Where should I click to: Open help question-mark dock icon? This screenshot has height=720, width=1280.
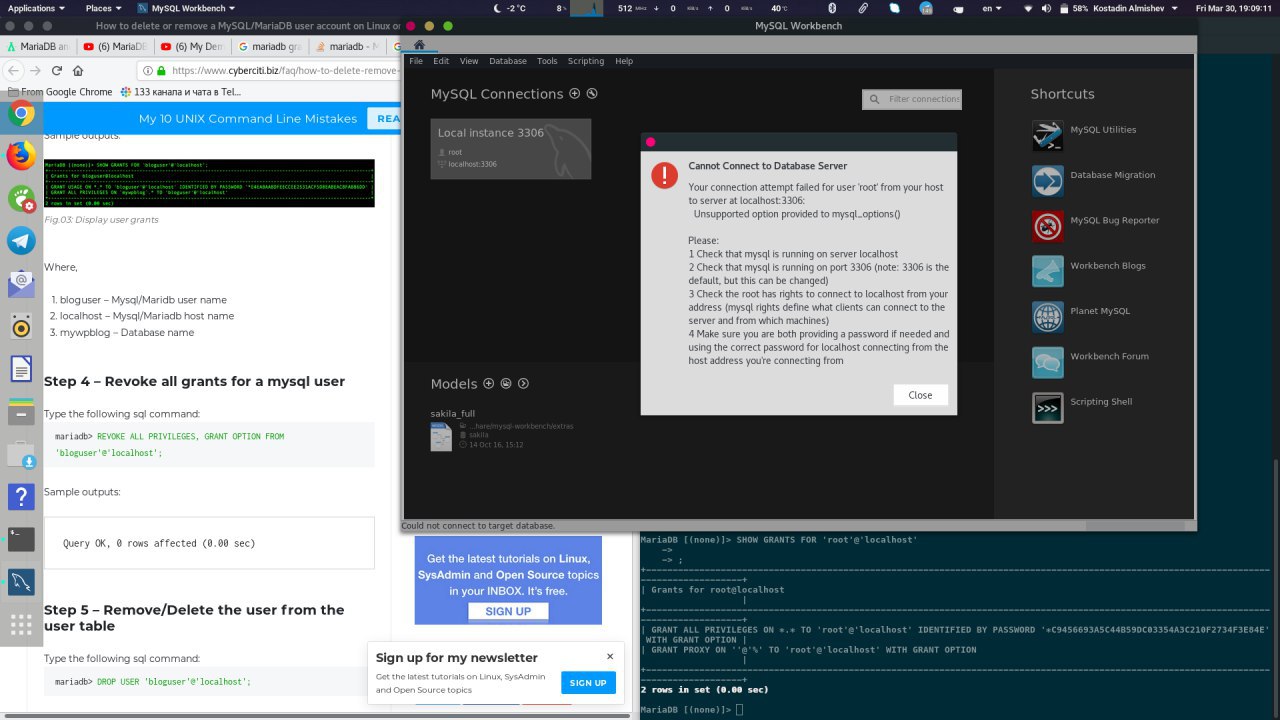point(21,496)
